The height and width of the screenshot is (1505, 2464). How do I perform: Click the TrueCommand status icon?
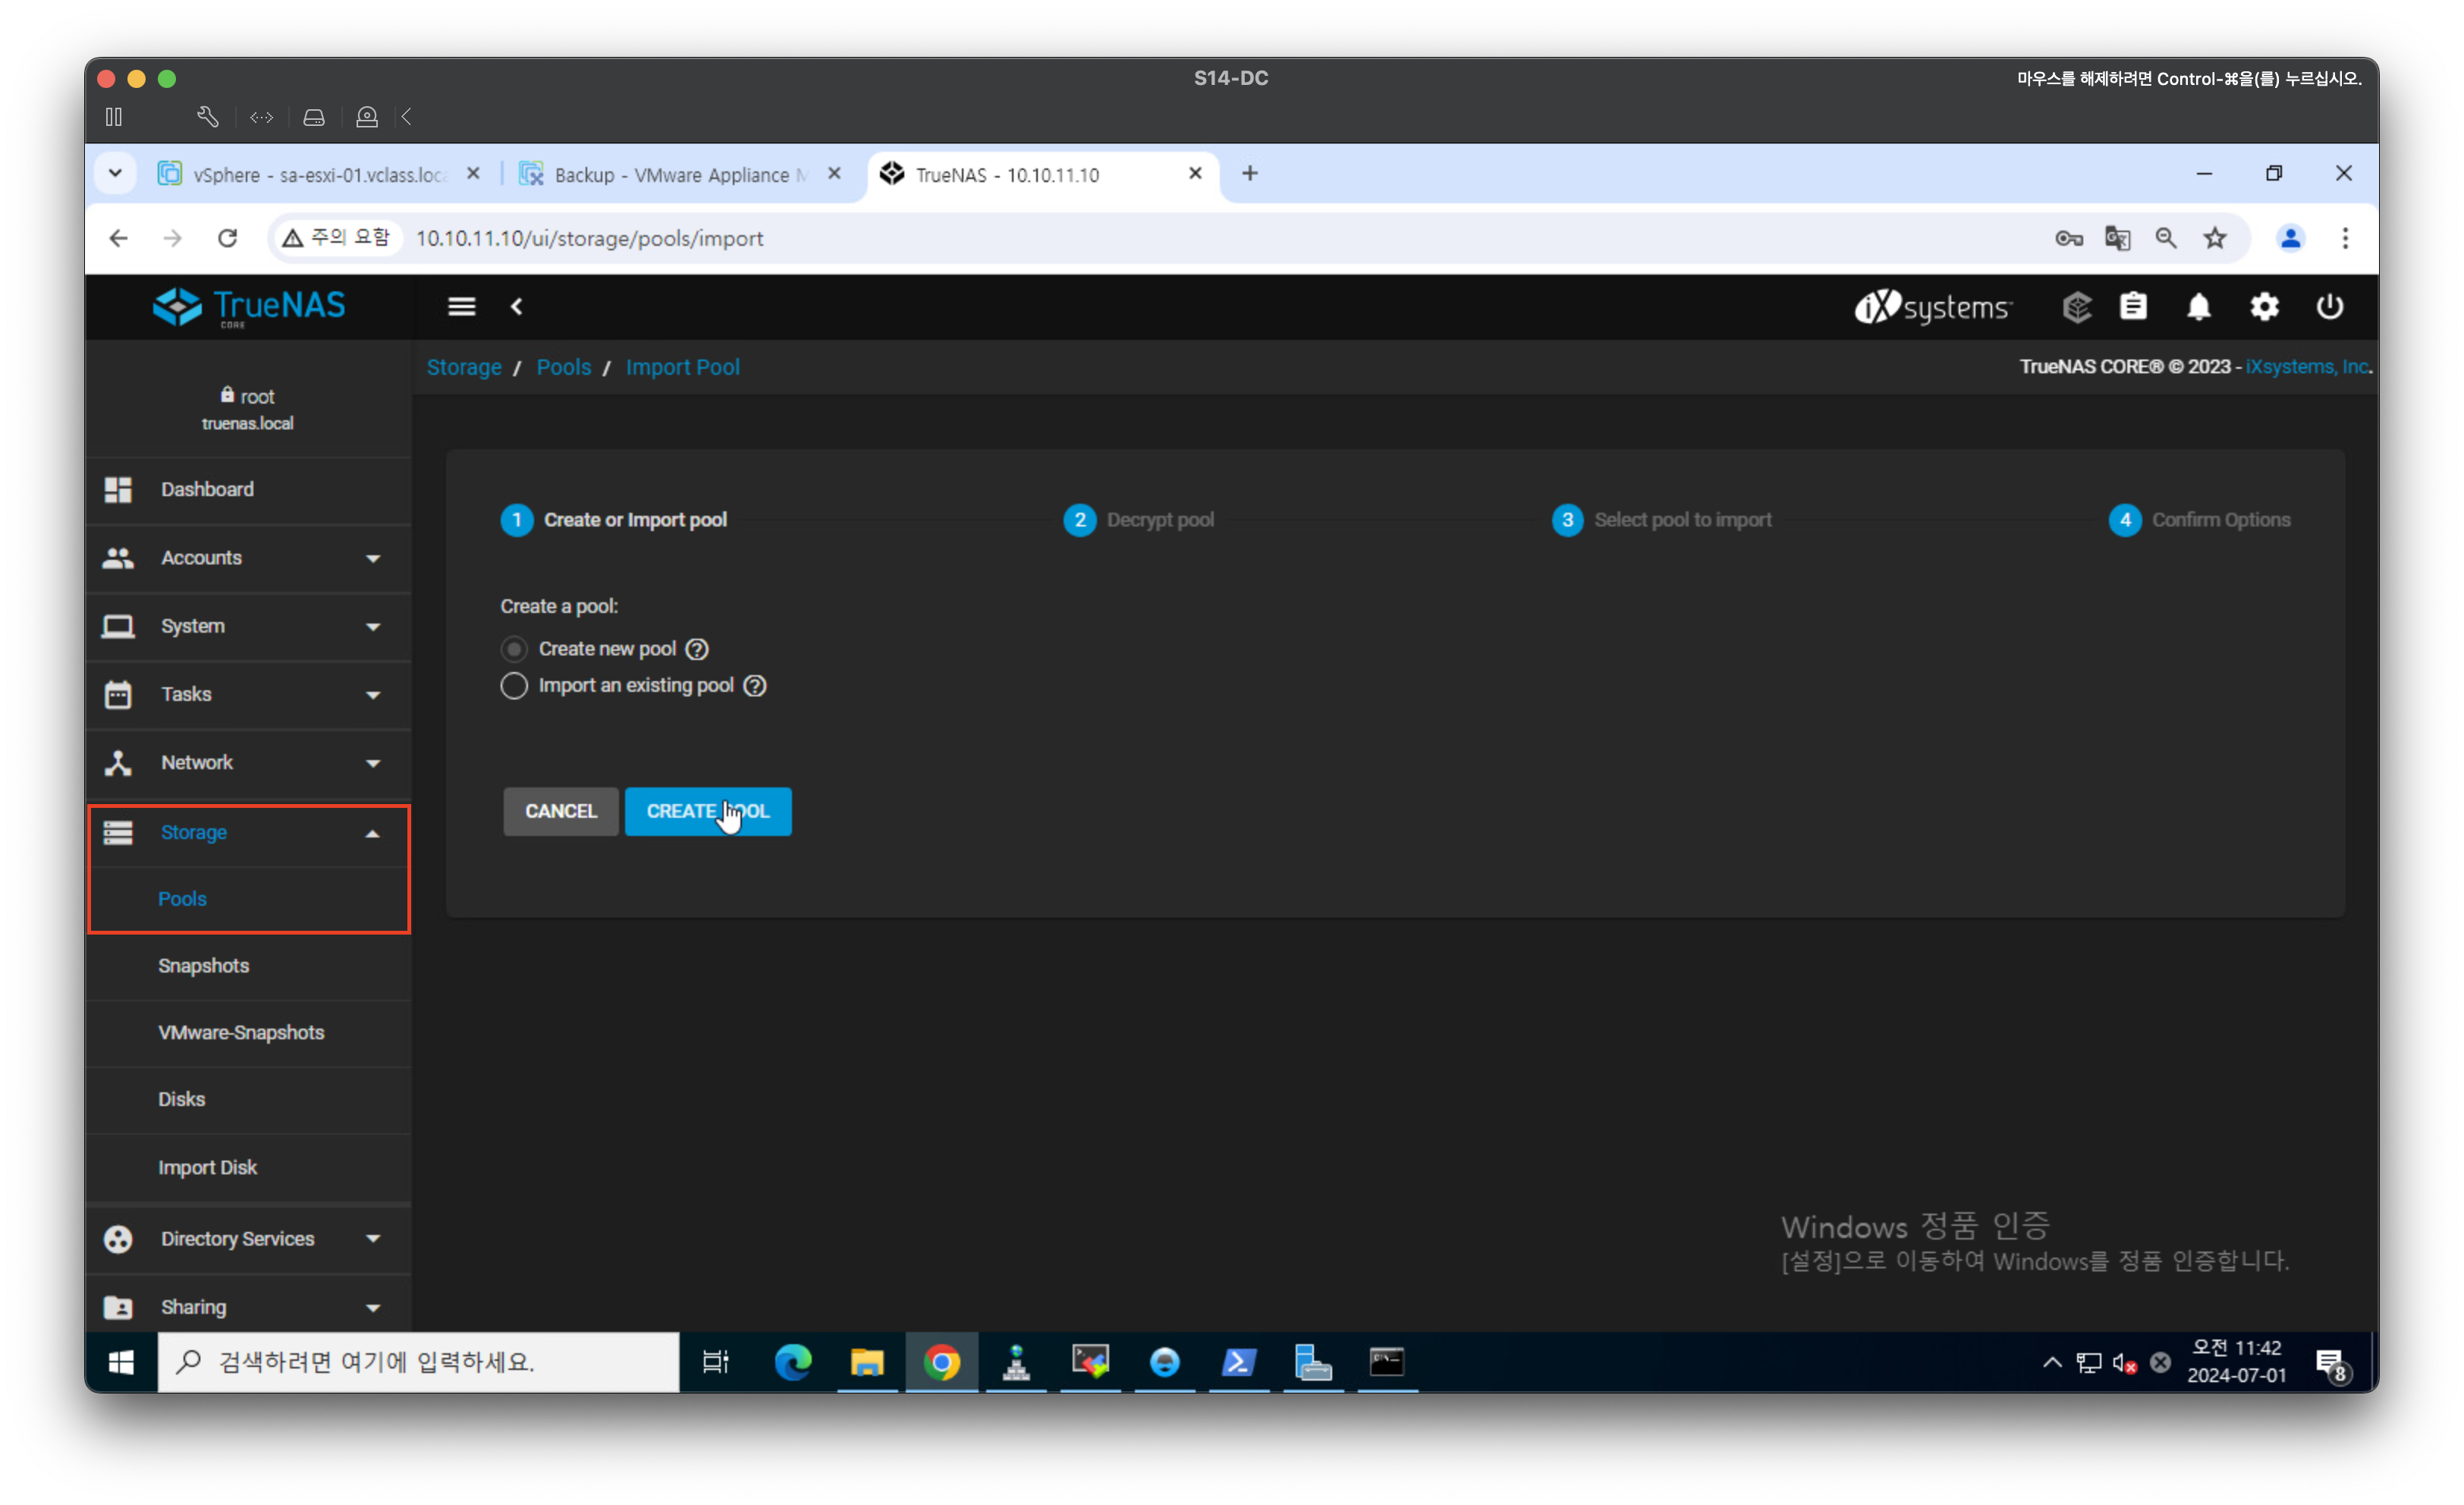click(2076, 307)
